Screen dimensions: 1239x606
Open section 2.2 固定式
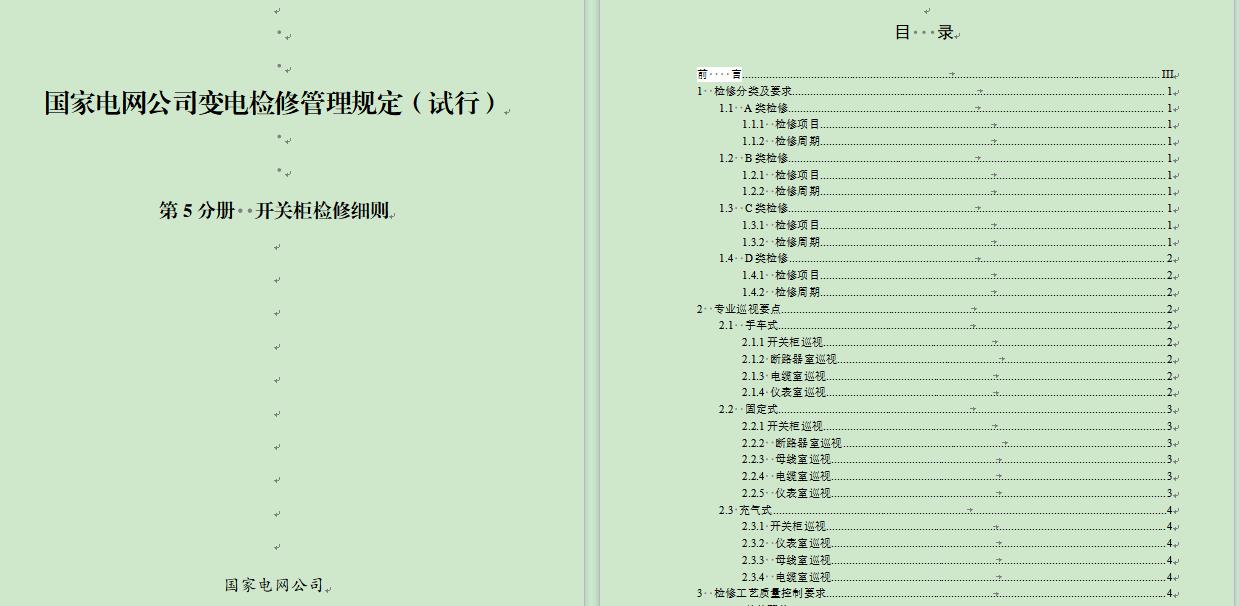click(x=947, y=409)
